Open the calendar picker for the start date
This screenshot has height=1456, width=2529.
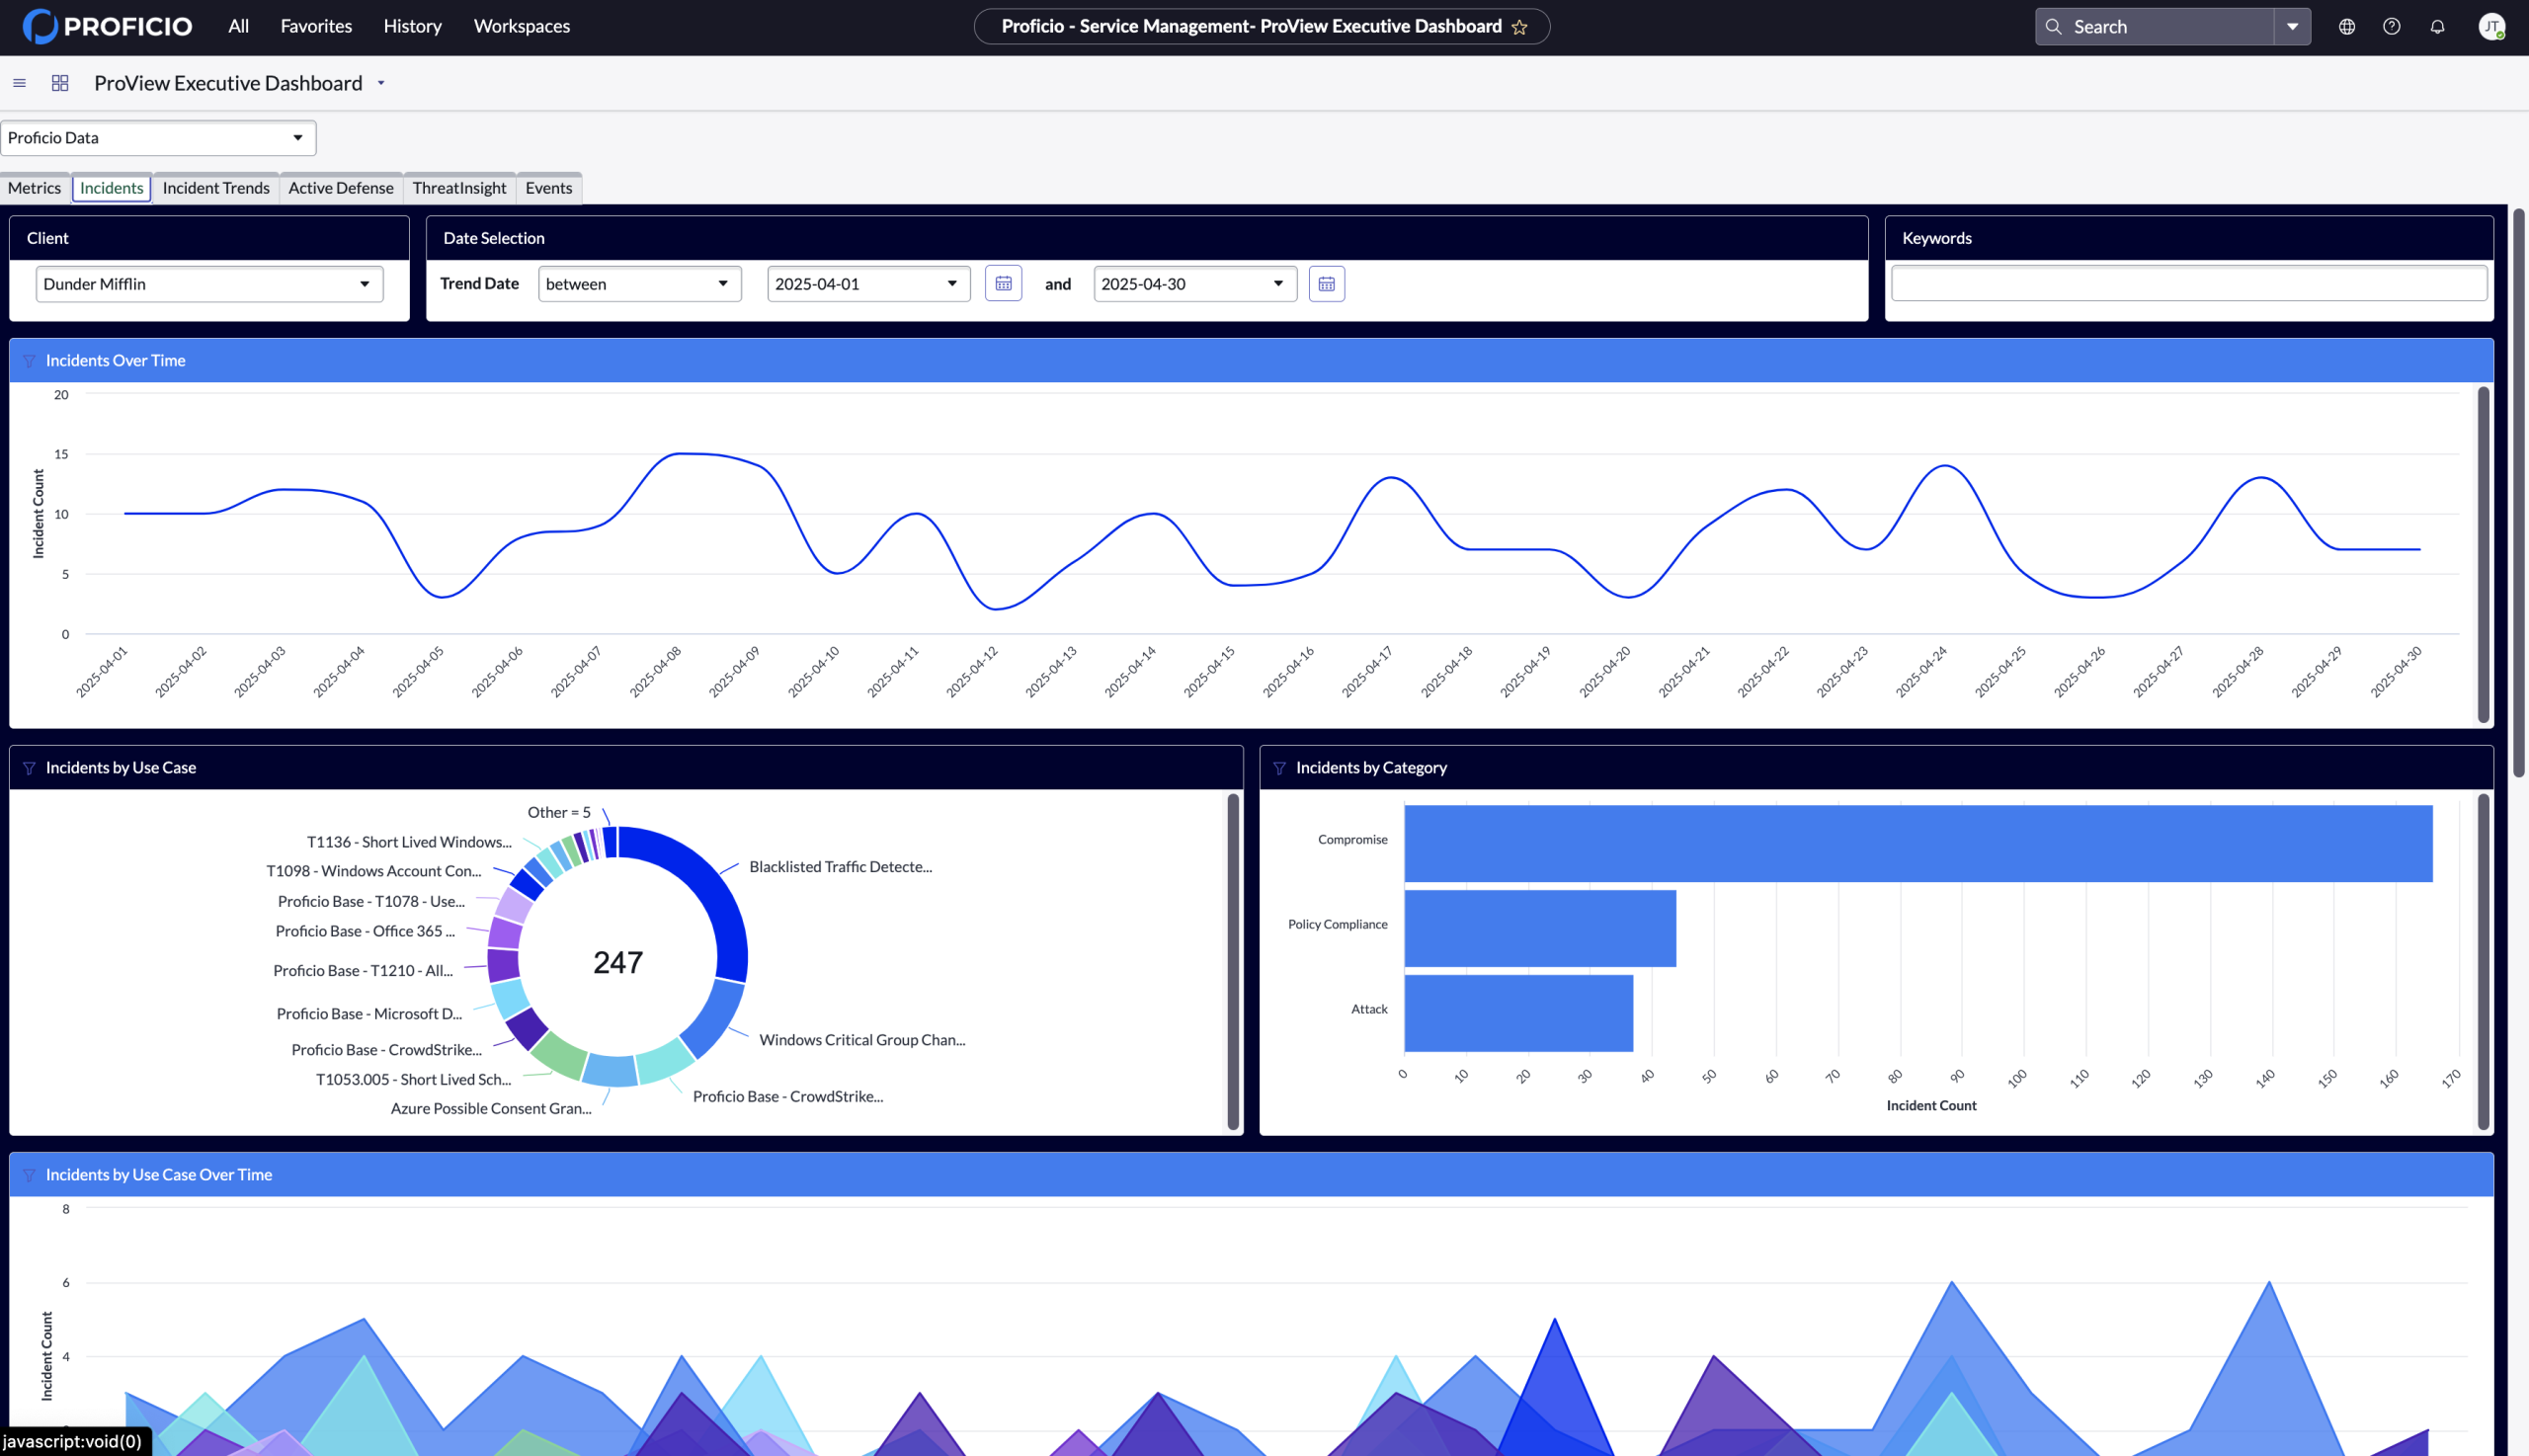(1003, 283)
